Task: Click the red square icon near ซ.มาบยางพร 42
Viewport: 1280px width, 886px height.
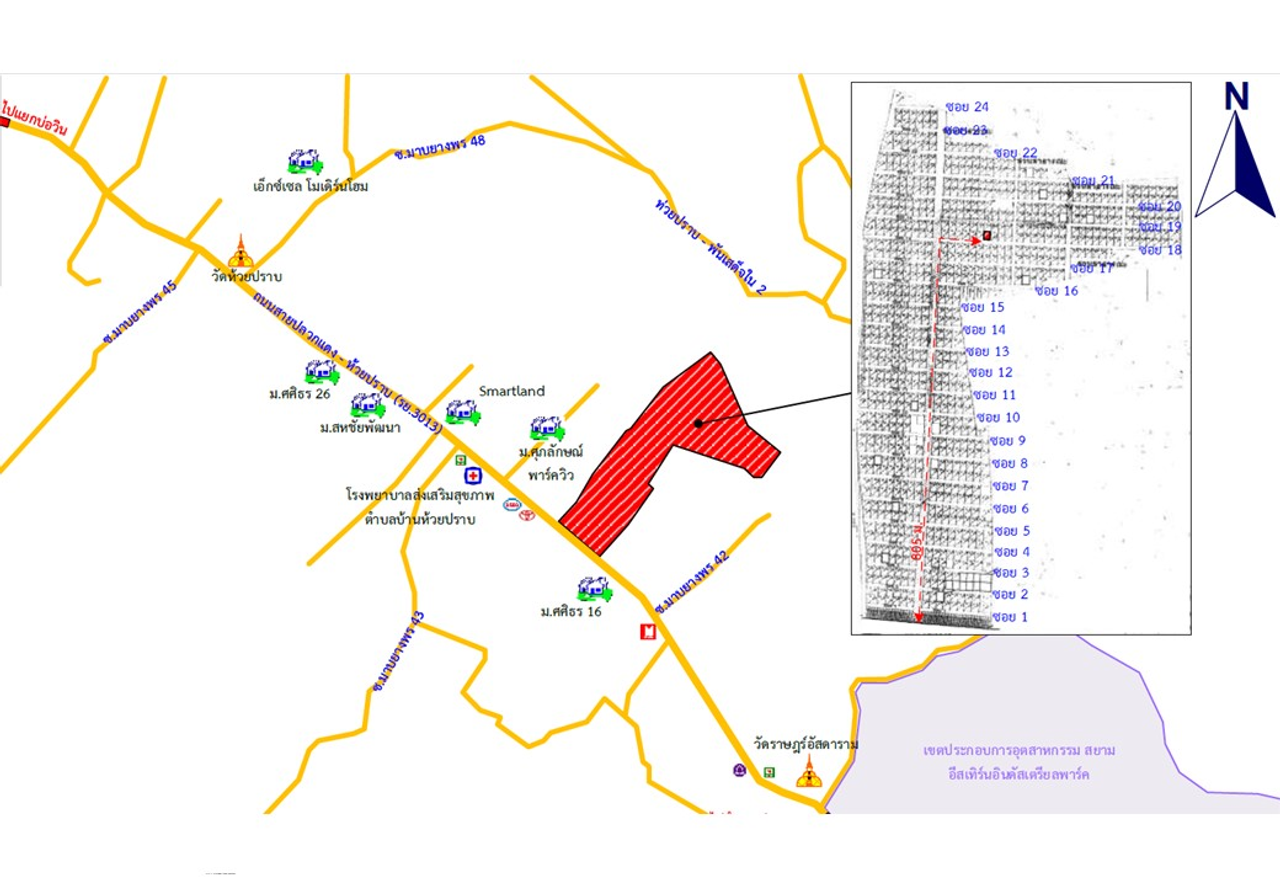Action: pyautogui.click(x=649, y=631)
